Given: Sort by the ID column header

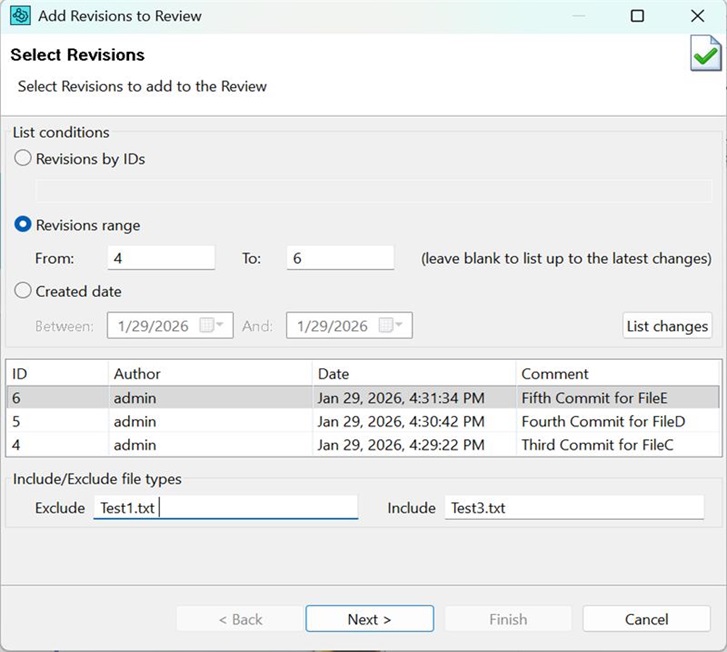Looking at the screenshot, I should 57,373.
